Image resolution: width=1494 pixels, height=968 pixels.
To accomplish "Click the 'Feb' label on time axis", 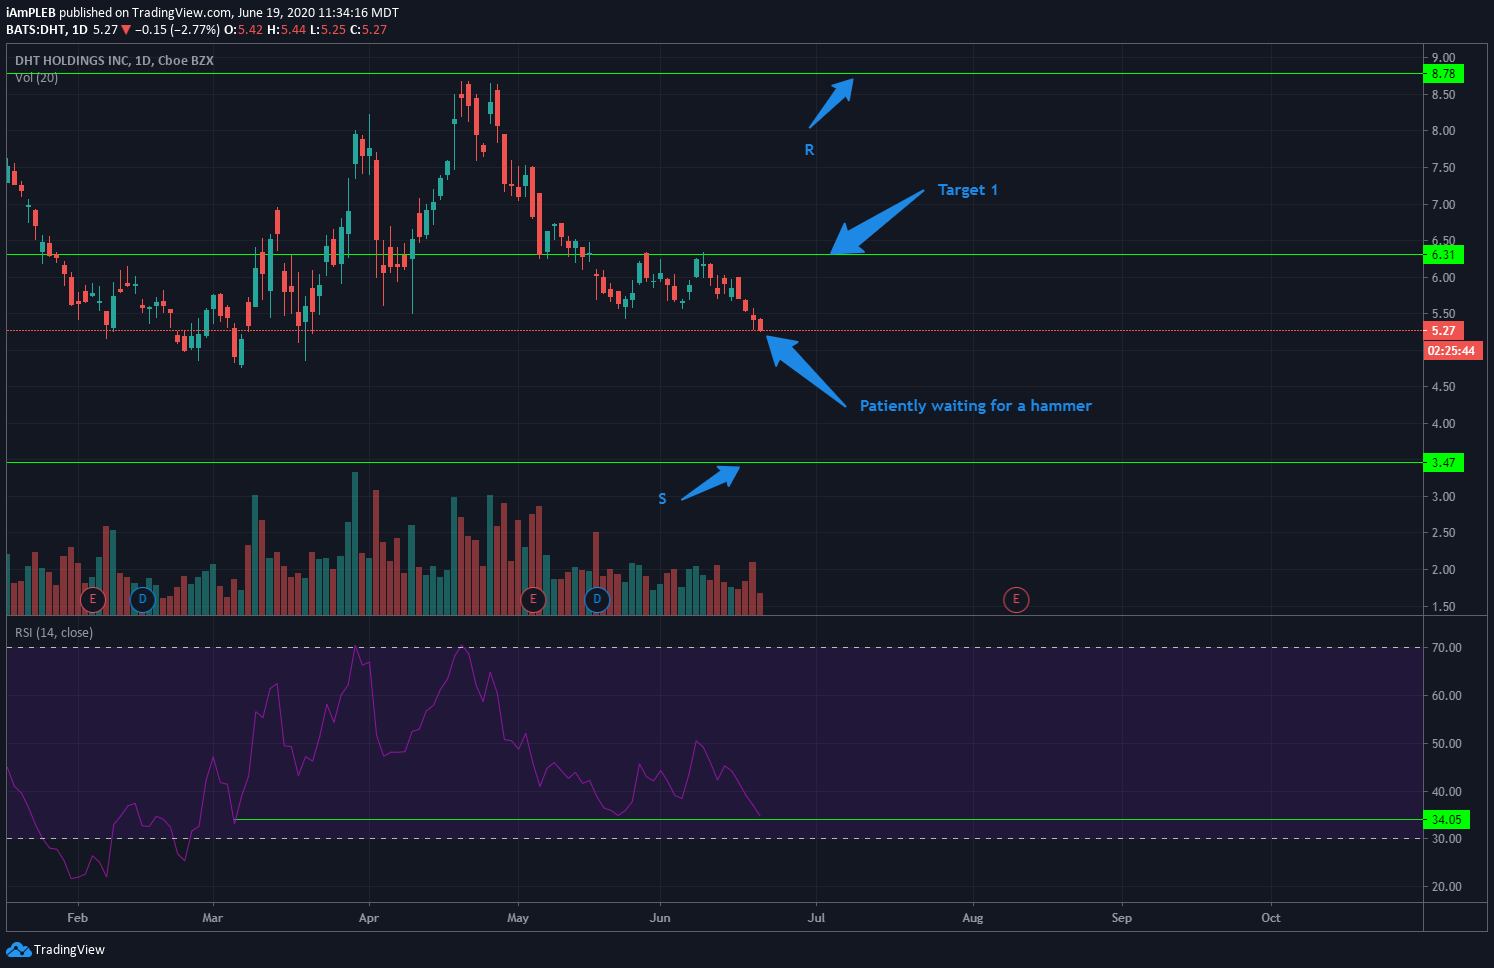I will coord(77,918).
